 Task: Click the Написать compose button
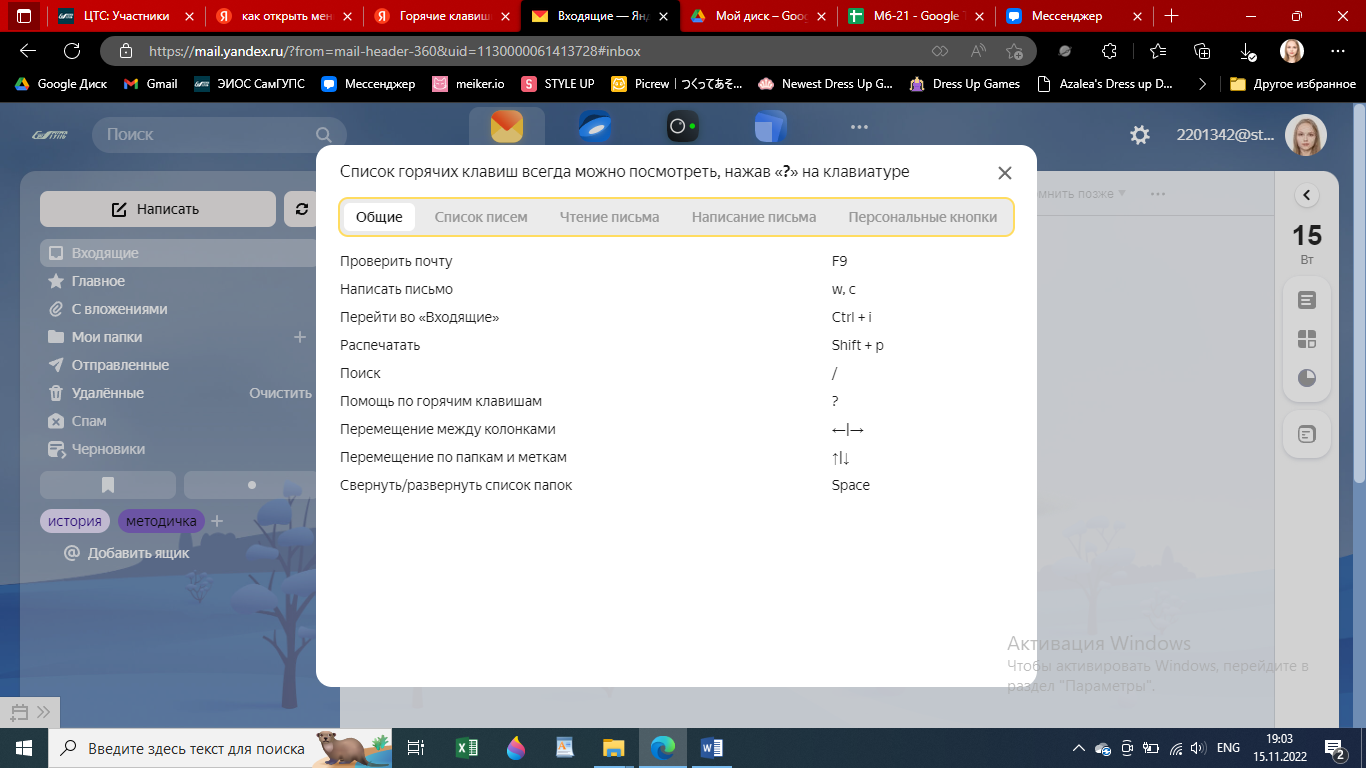click(x=158, y=209)
